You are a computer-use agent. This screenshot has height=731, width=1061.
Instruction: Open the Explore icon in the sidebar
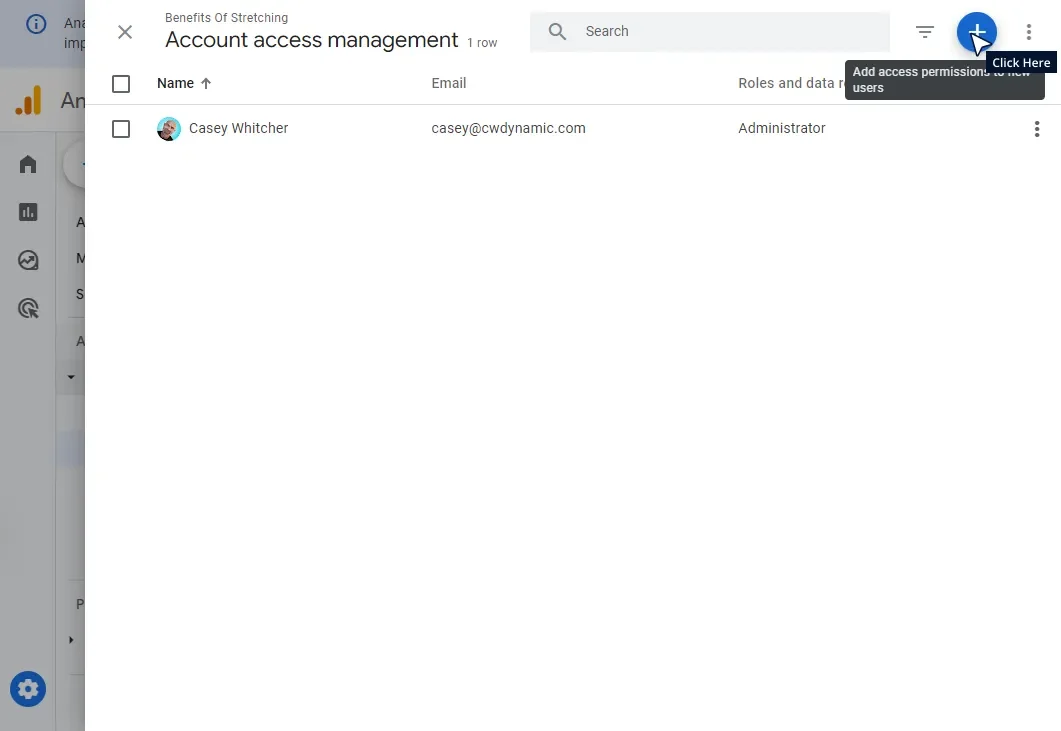[x=27, y=260]
